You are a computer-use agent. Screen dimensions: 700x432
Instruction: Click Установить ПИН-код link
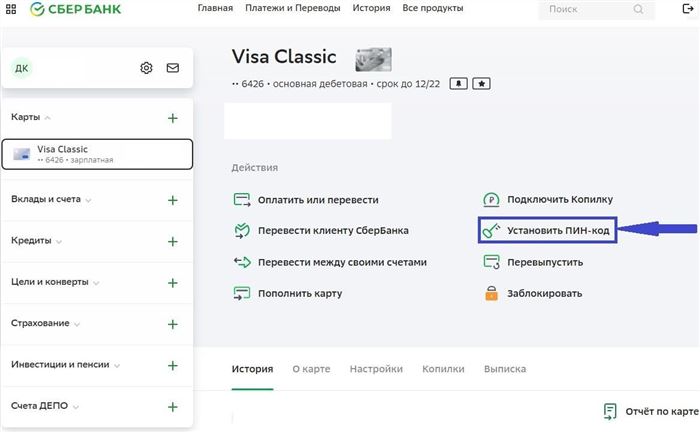(x=558, y=231)
